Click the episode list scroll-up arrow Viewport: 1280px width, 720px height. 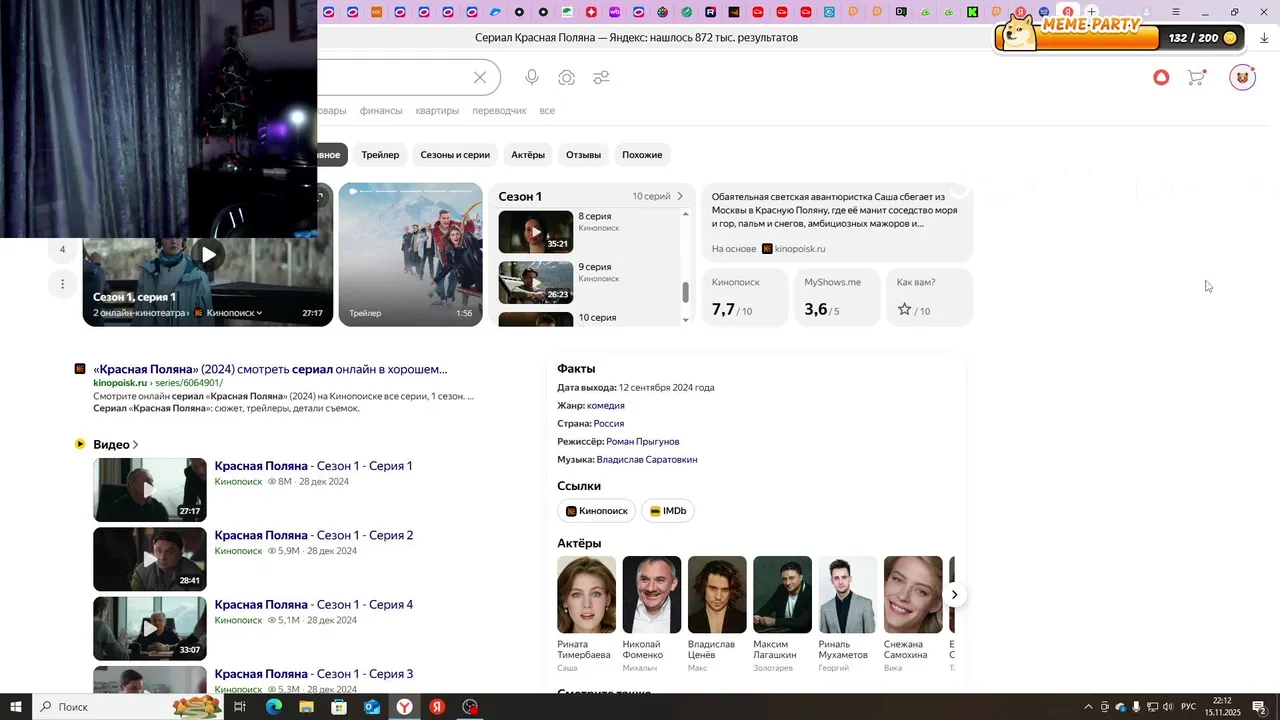point(686,214)
